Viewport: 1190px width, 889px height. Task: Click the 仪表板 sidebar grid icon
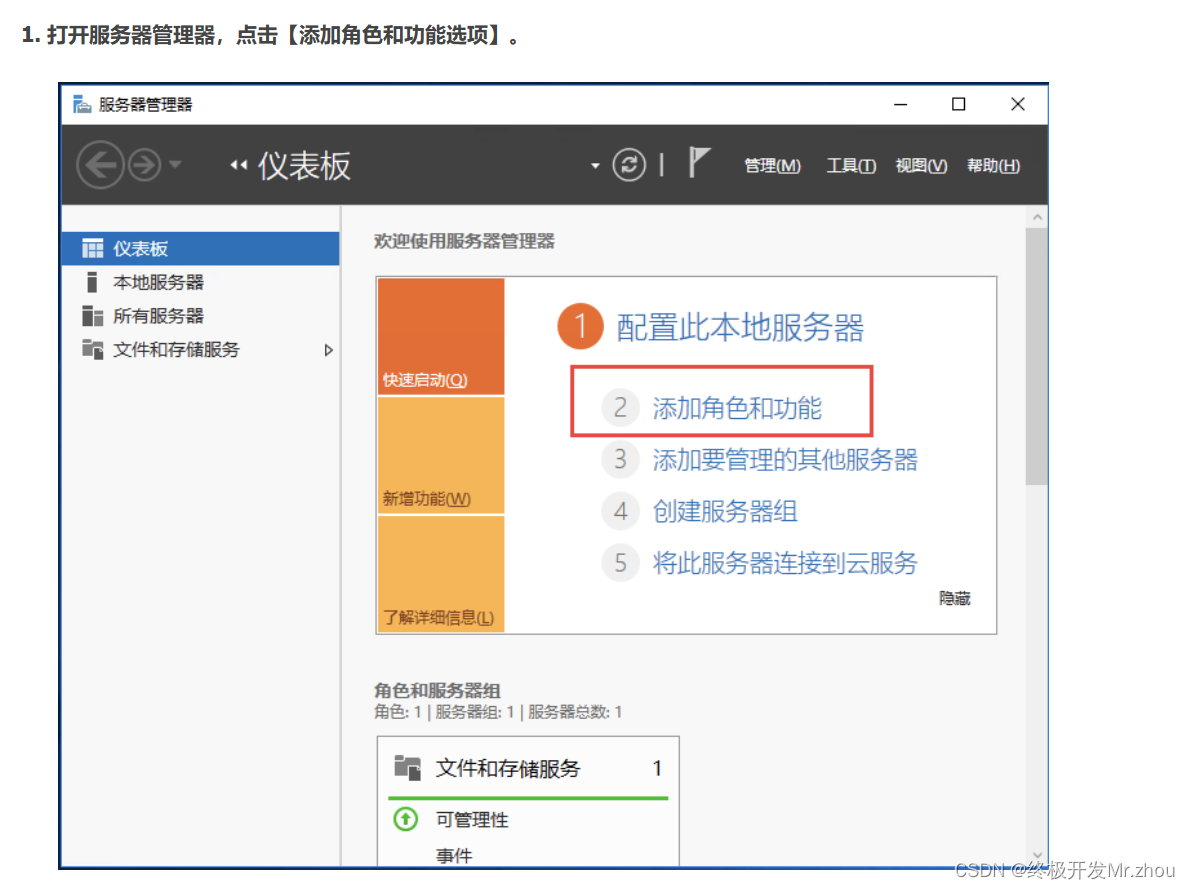[93, 248]
